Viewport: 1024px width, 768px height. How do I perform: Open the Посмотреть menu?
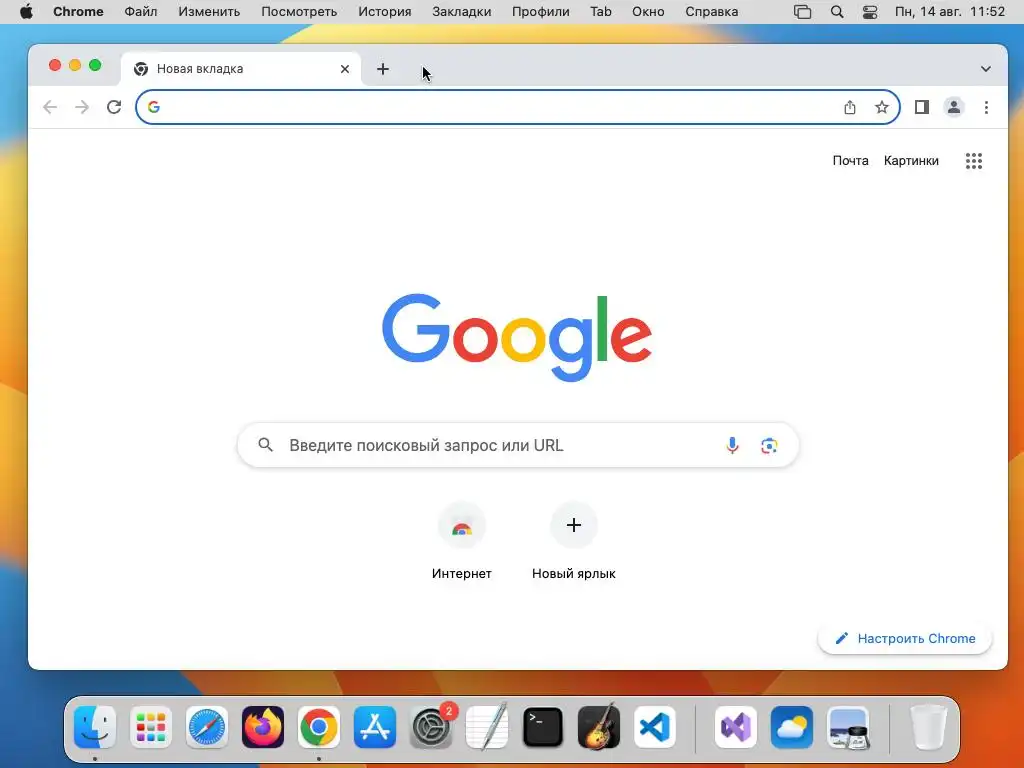click(x=299, y=12)
